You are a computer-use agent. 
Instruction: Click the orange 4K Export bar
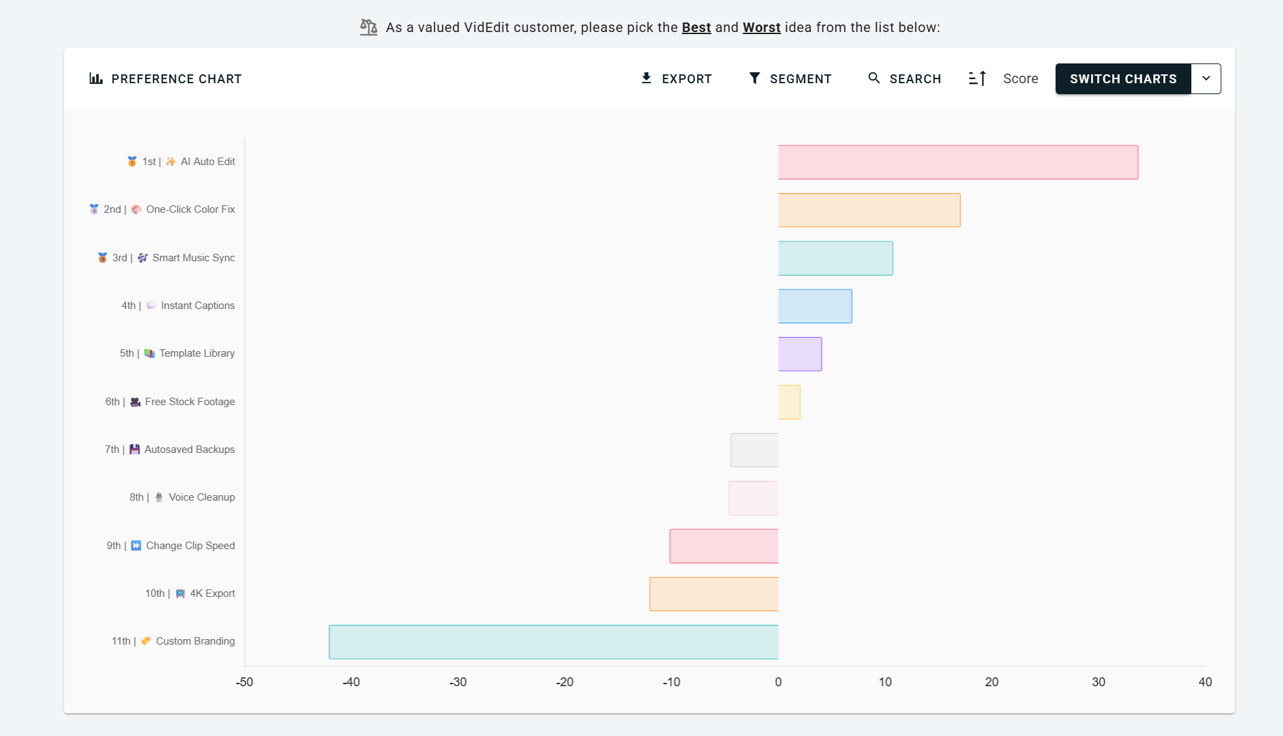(713, 594)
